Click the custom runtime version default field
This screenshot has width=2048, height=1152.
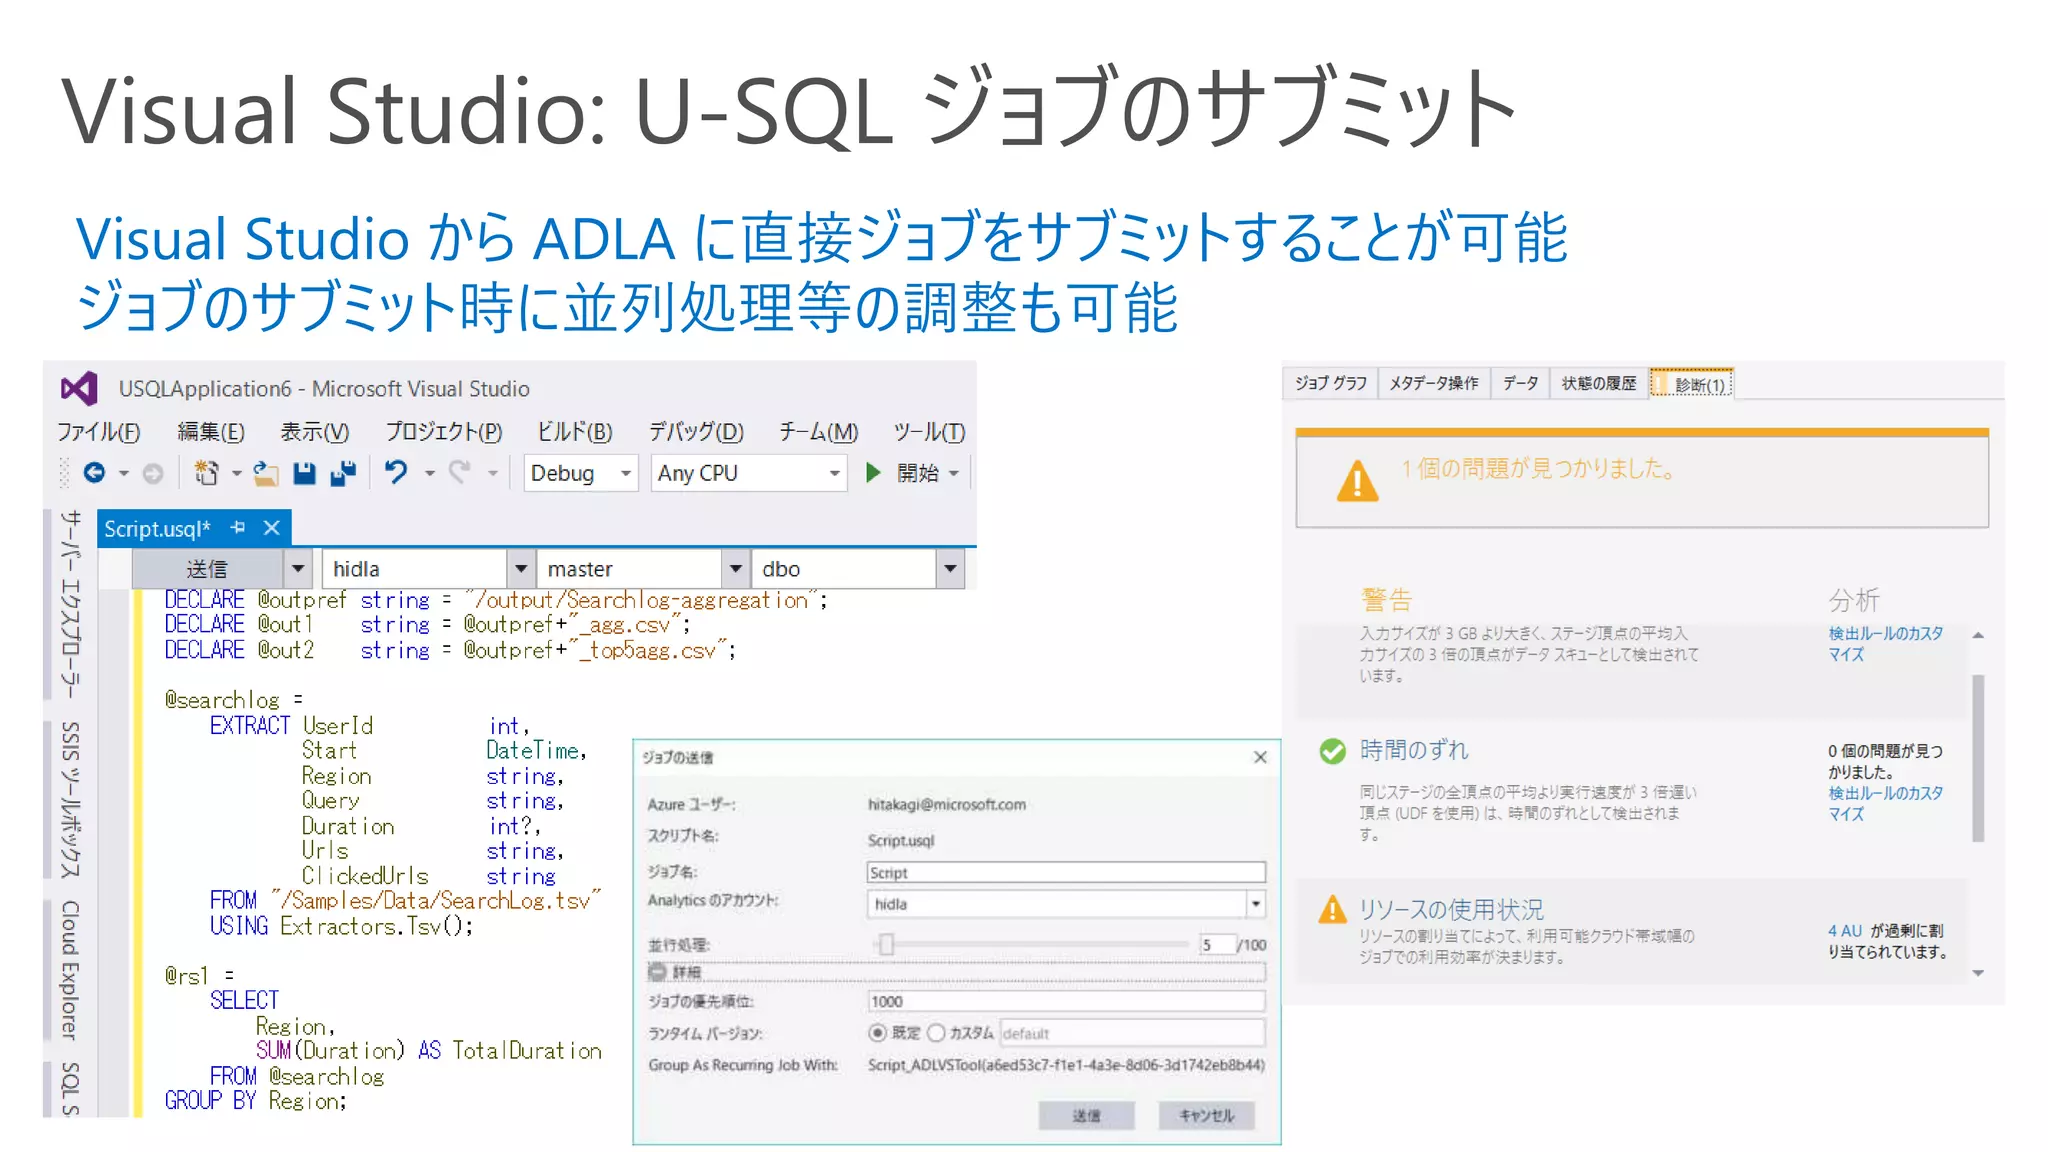[1132, 1033]
